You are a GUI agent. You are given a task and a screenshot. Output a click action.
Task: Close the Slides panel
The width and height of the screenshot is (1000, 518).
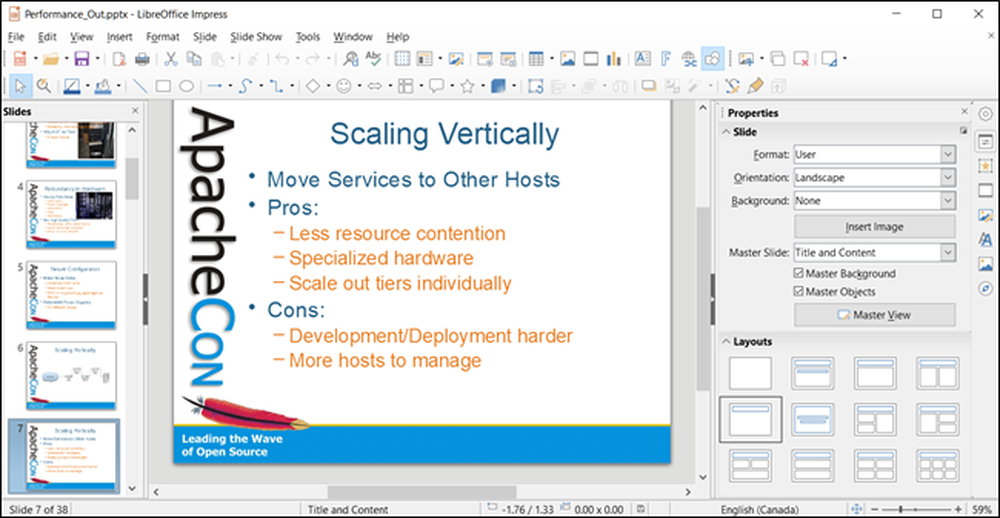[x=135, y=111]
